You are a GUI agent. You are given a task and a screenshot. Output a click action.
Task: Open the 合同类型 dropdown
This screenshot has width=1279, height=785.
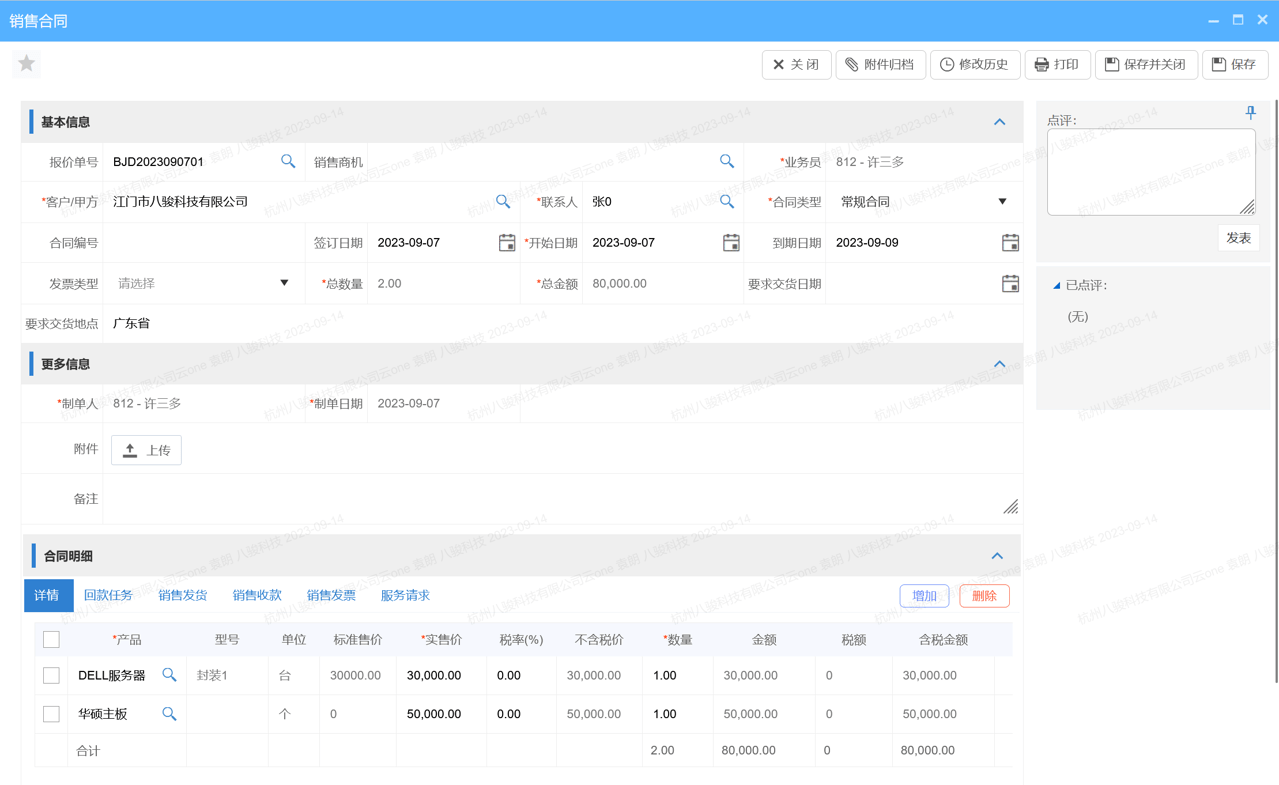(1001, 201)
